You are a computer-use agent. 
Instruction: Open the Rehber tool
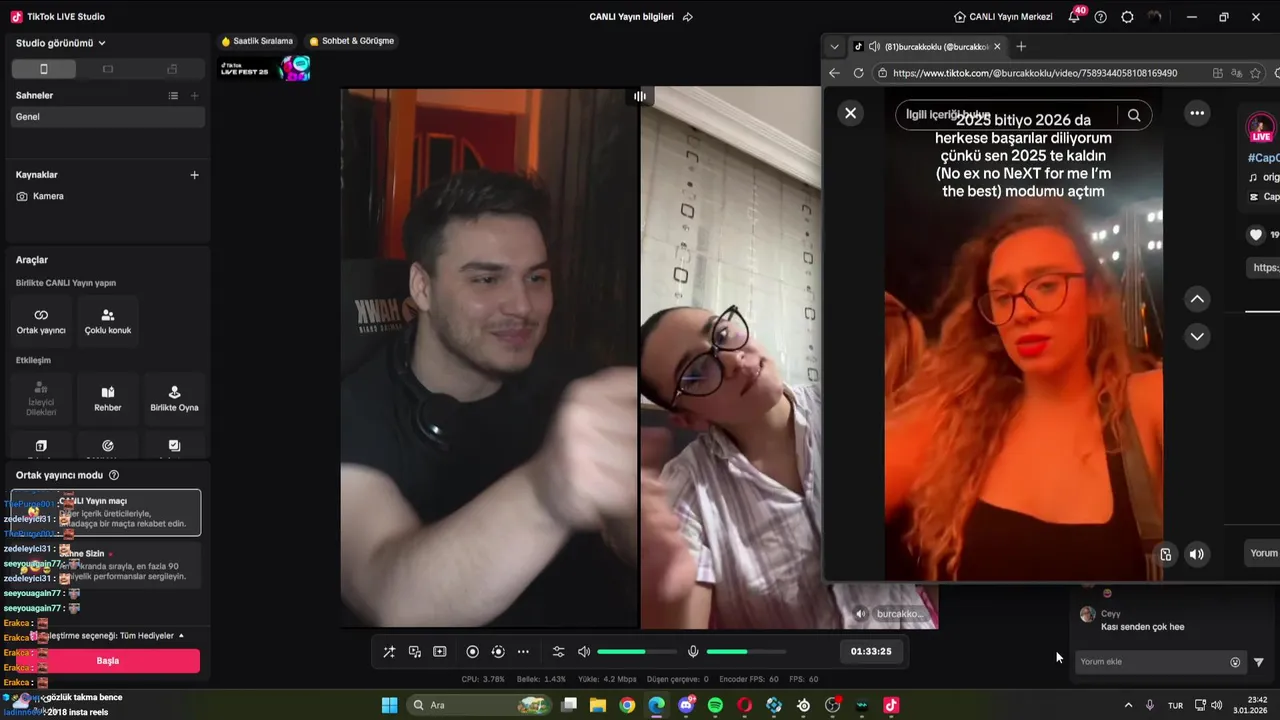tap(107, 398)
